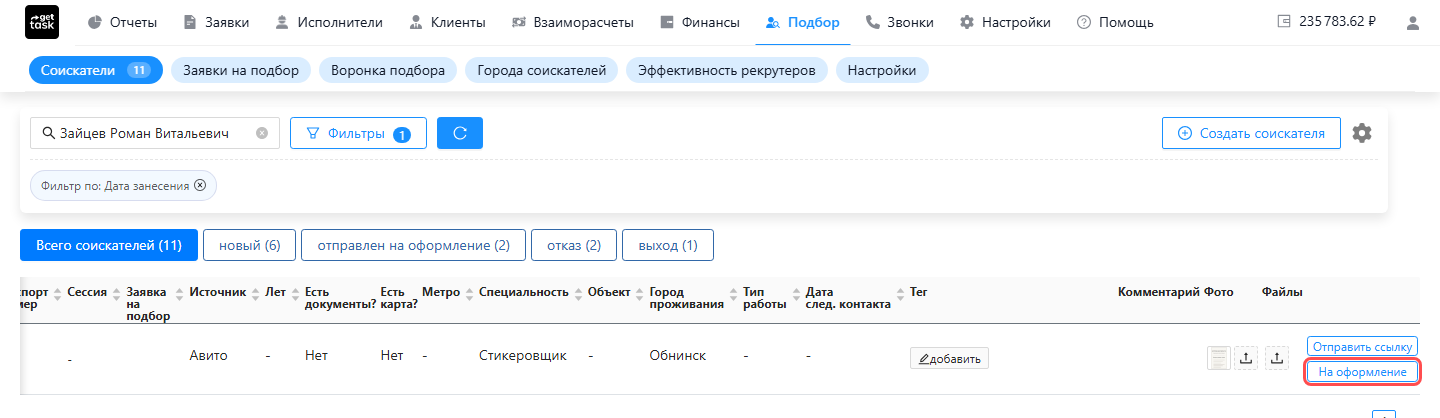Click the Есть карта? column header
1440x418 pixels.
point(399,298)
